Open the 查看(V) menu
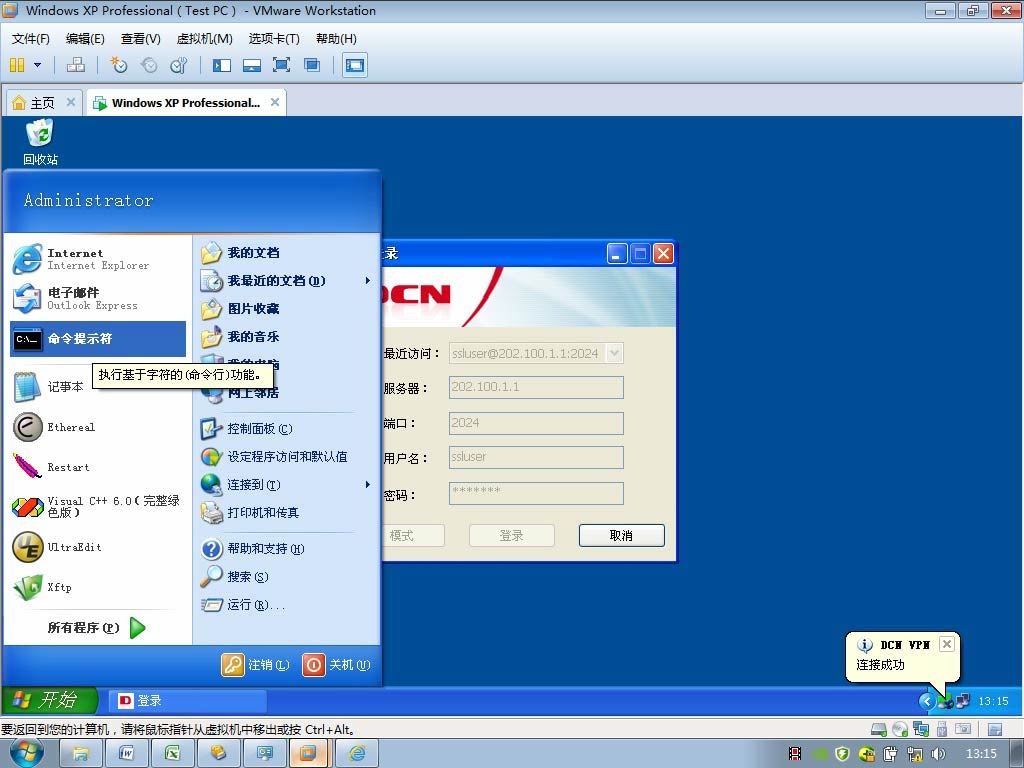1024x768 pixels. point(140,39)
